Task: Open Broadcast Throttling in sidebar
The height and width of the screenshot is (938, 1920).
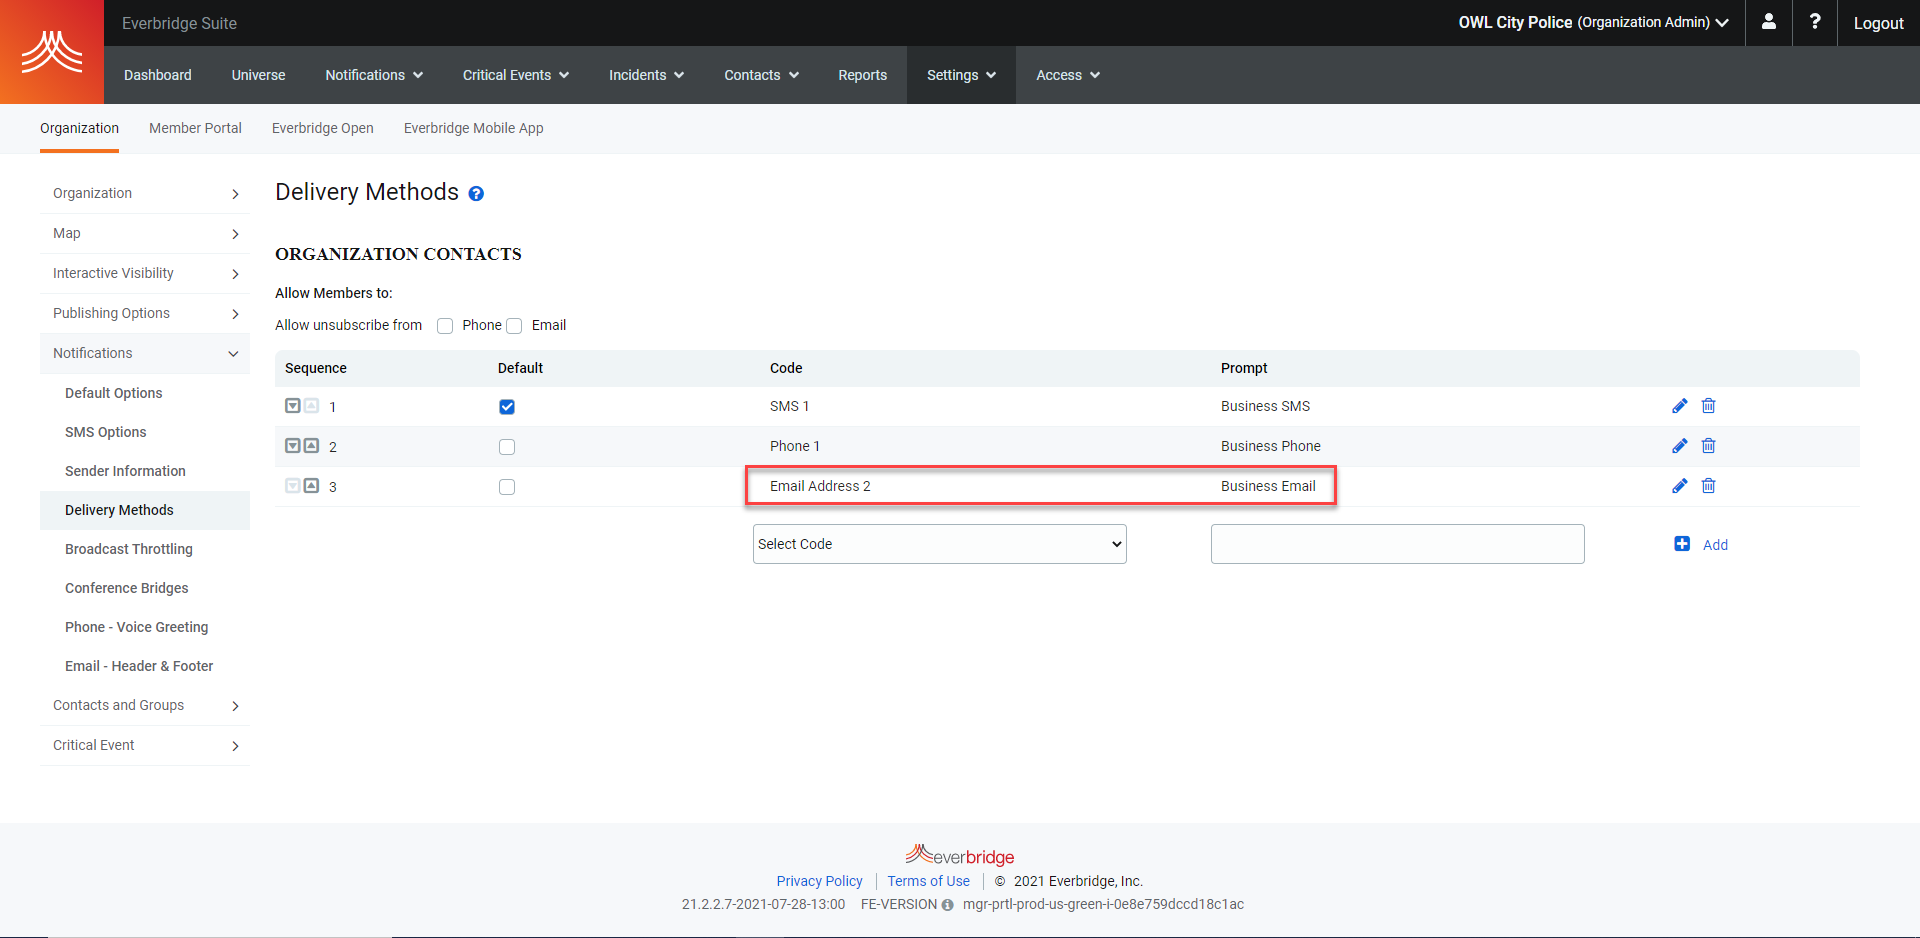Action: coord(129,549)
